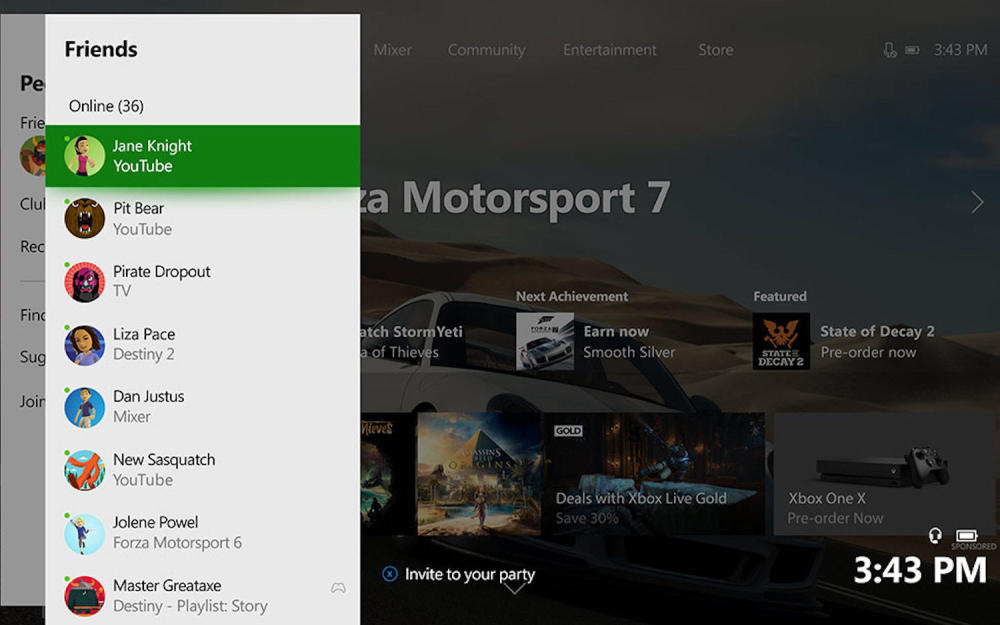Open Deals with Xbox Live Gold tile
The height and width of the screenshot is (625, 1000).
[654, 474]
